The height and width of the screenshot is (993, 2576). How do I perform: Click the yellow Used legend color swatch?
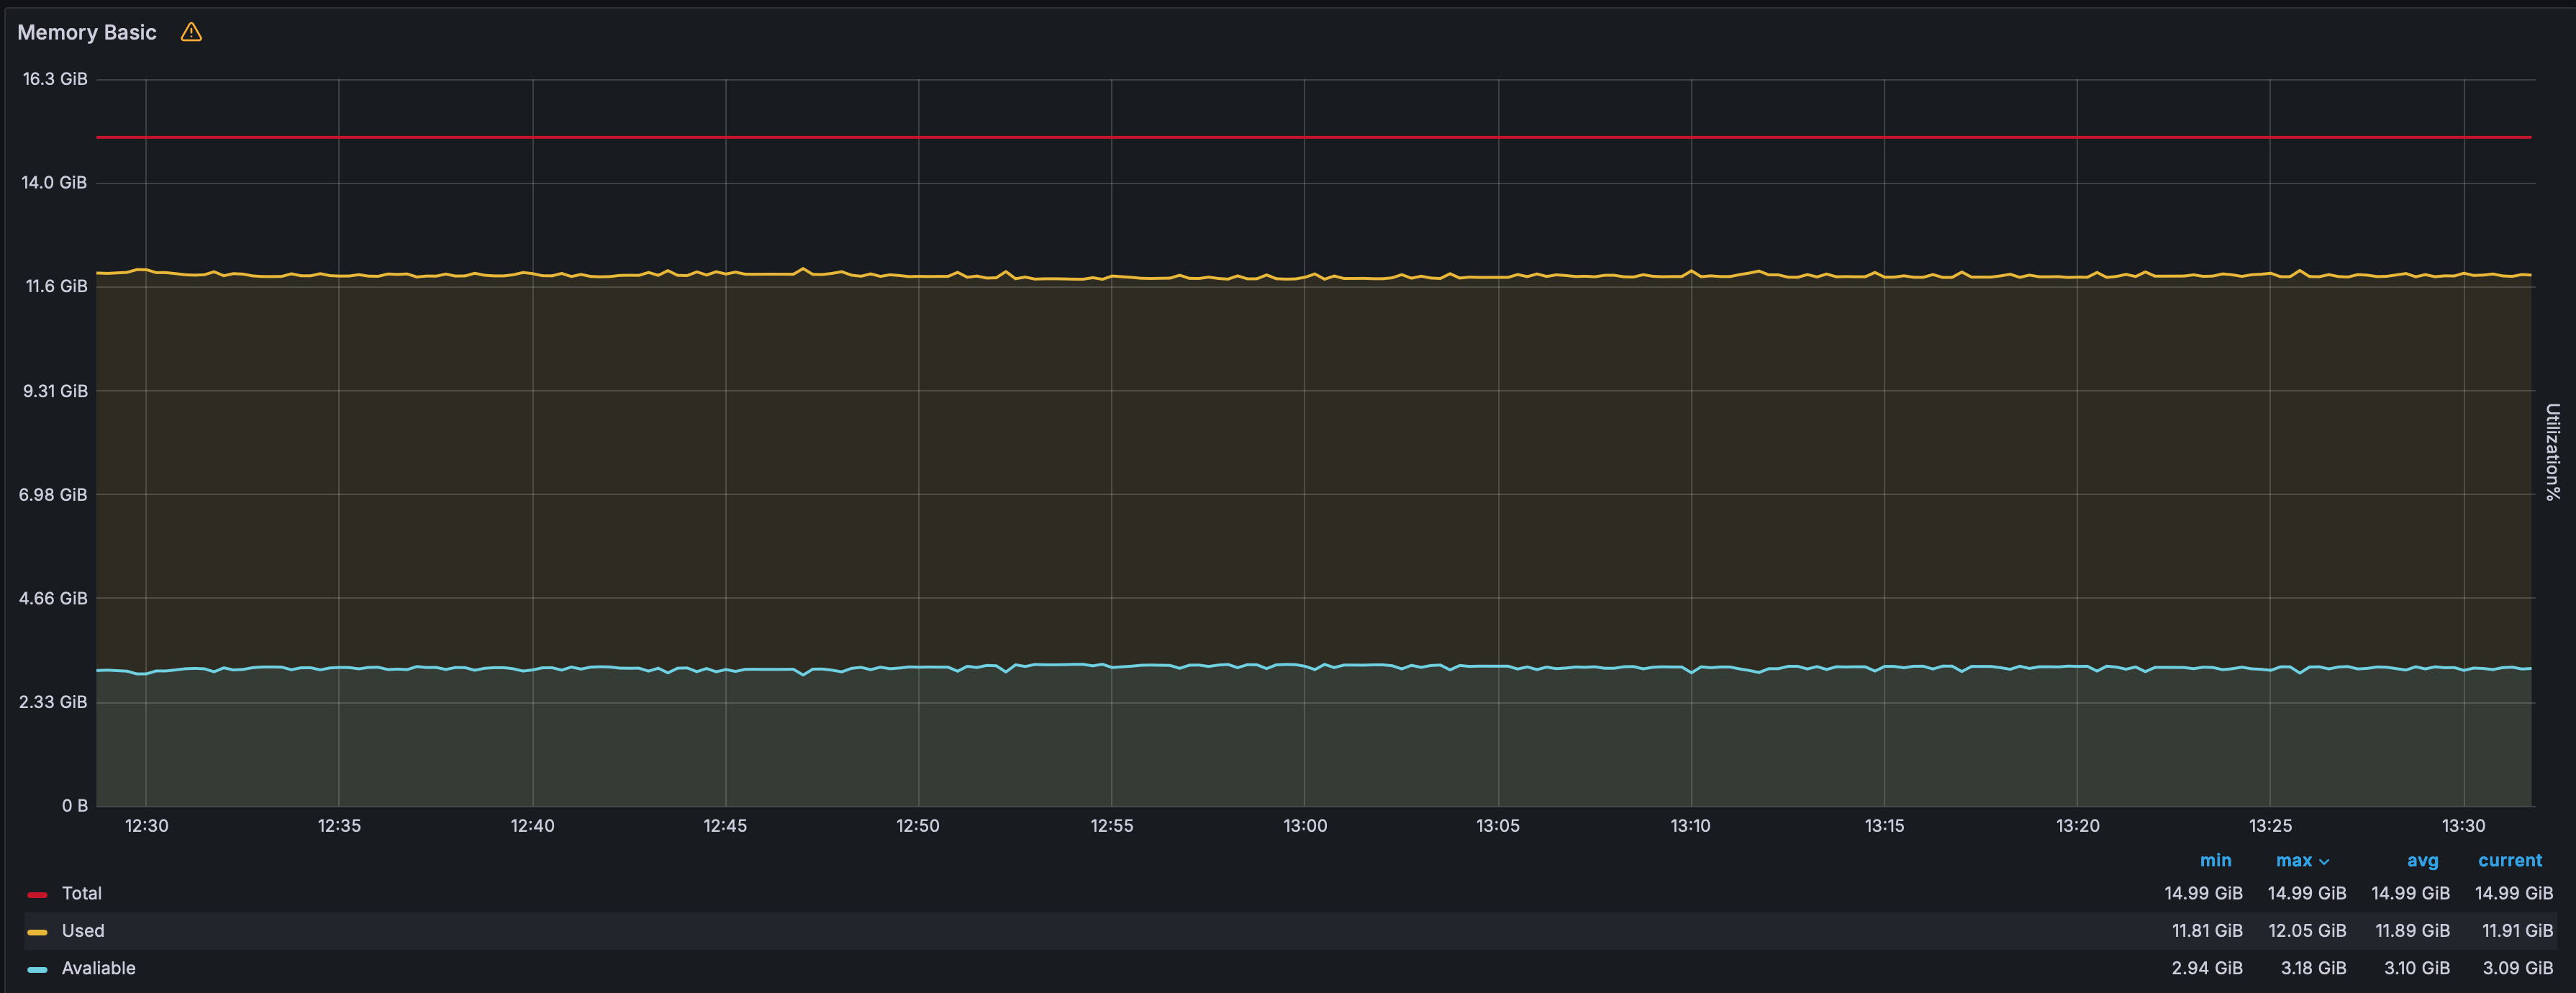pyautogui.click(x=37, y=931)
